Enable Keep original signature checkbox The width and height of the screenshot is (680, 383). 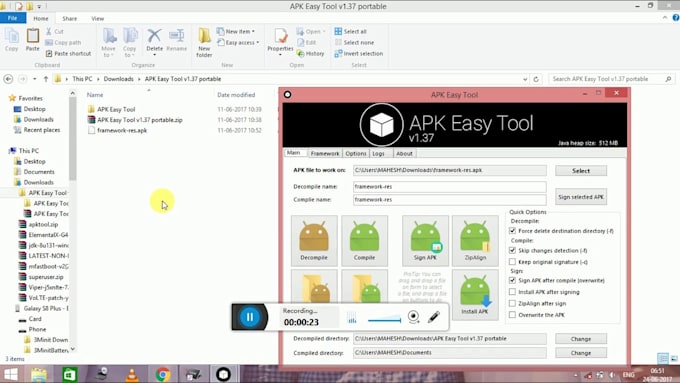513,262
